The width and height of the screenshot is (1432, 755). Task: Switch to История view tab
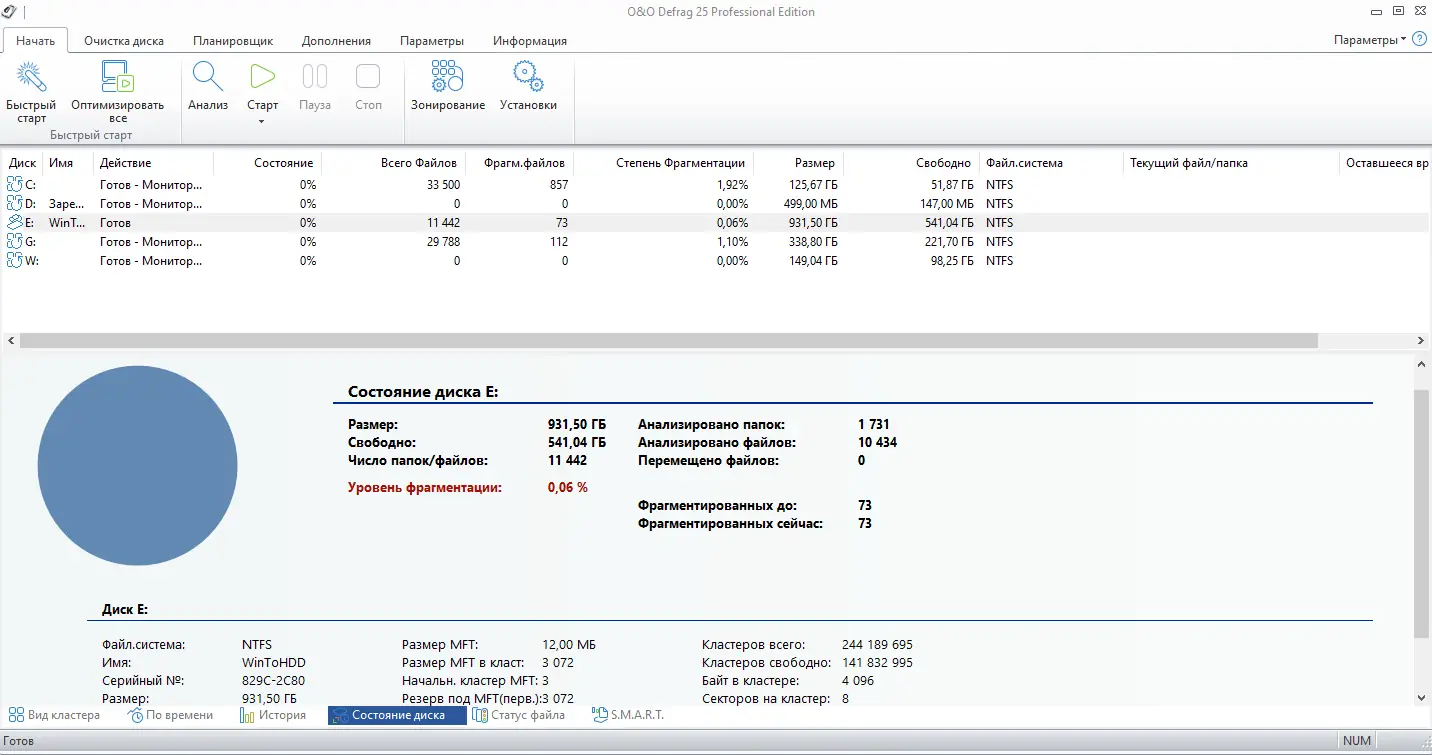pyautogui.click(x=273, y=715)
